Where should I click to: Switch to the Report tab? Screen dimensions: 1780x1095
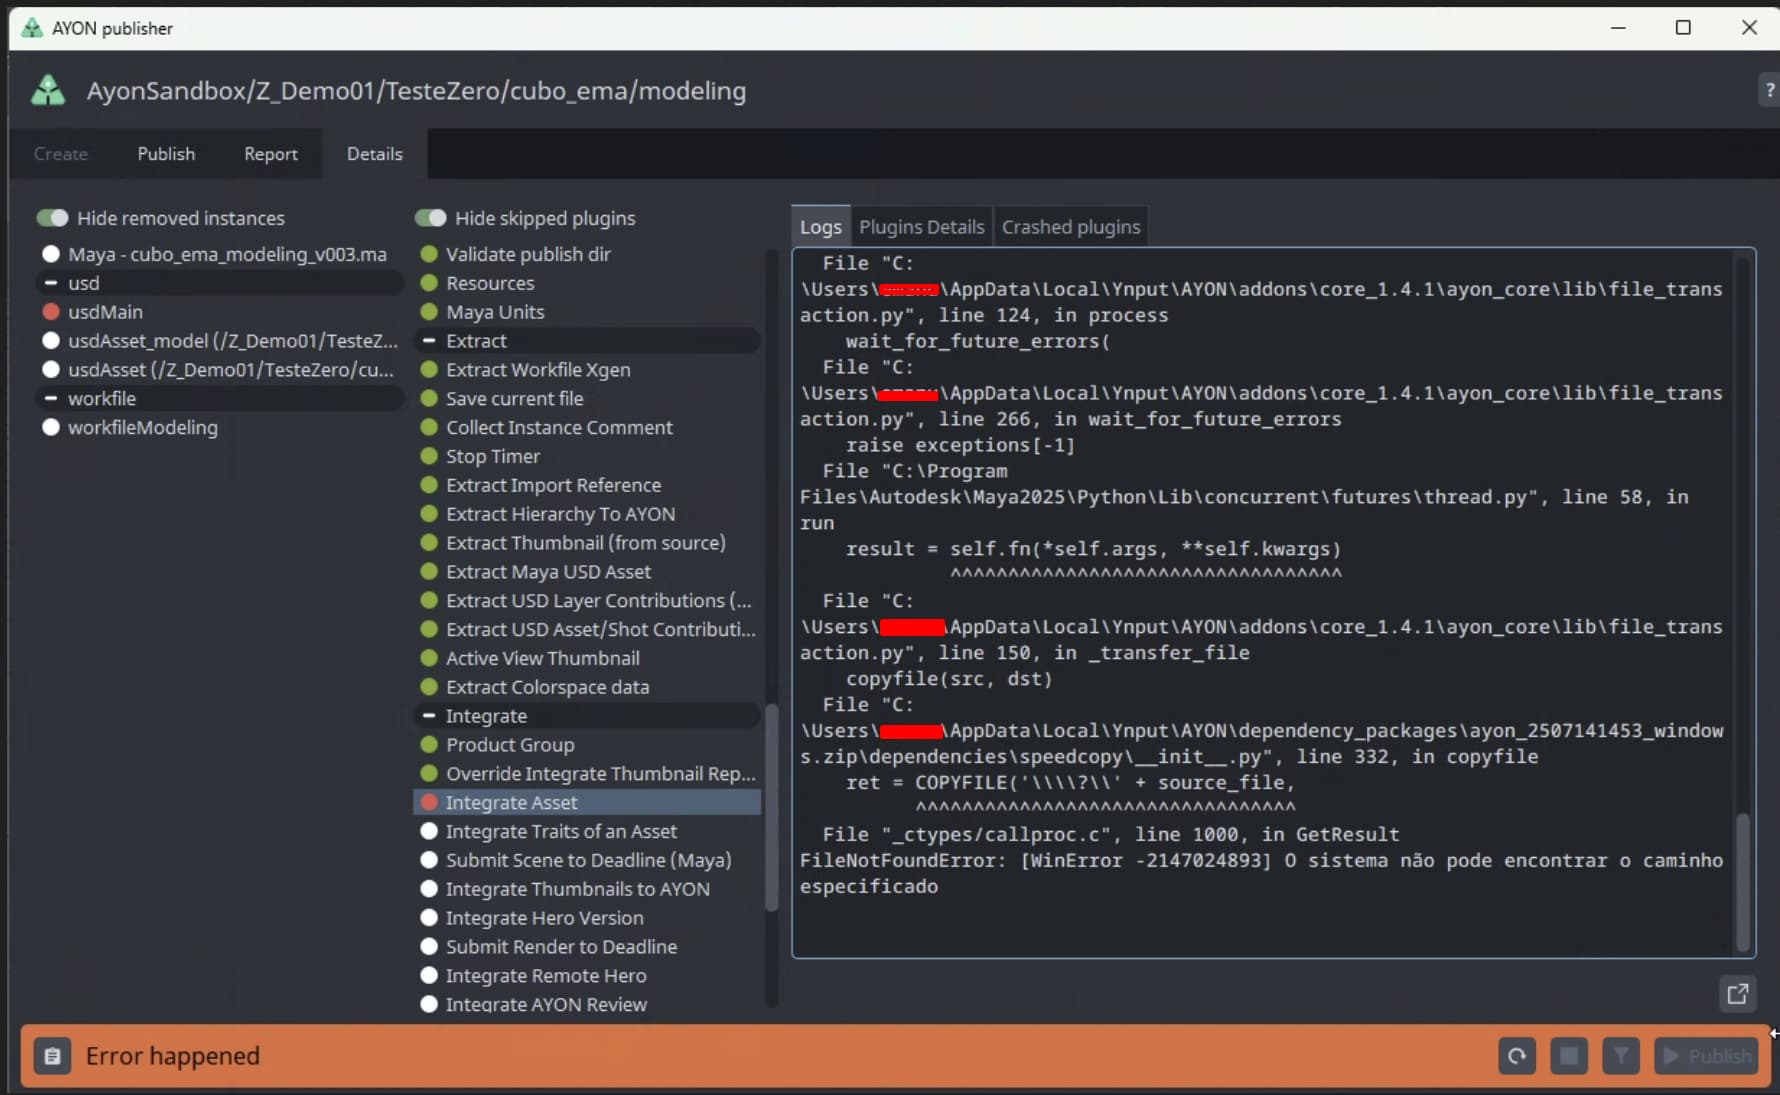(x=270, y=154)
